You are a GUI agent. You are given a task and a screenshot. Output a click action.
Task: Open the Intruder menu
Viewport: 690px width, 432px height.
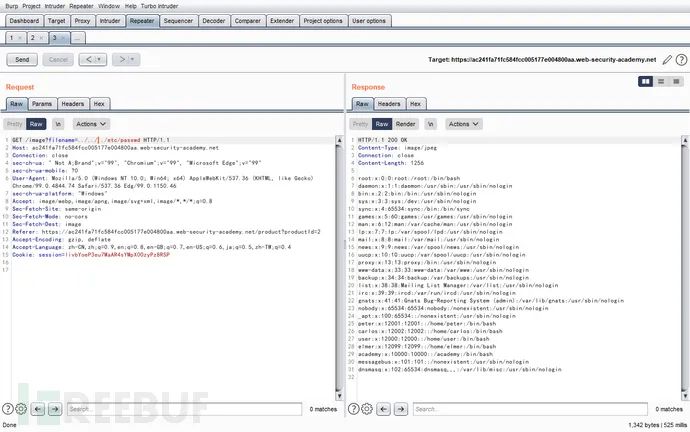(x=55, y=6)
